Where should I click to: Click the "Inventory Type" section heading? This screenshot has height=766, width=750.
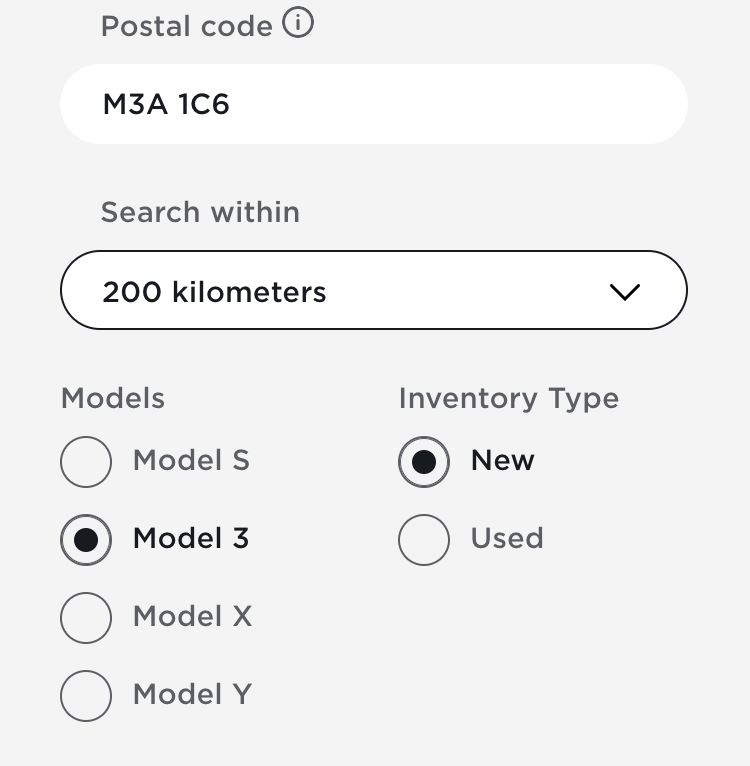point(508,398)
